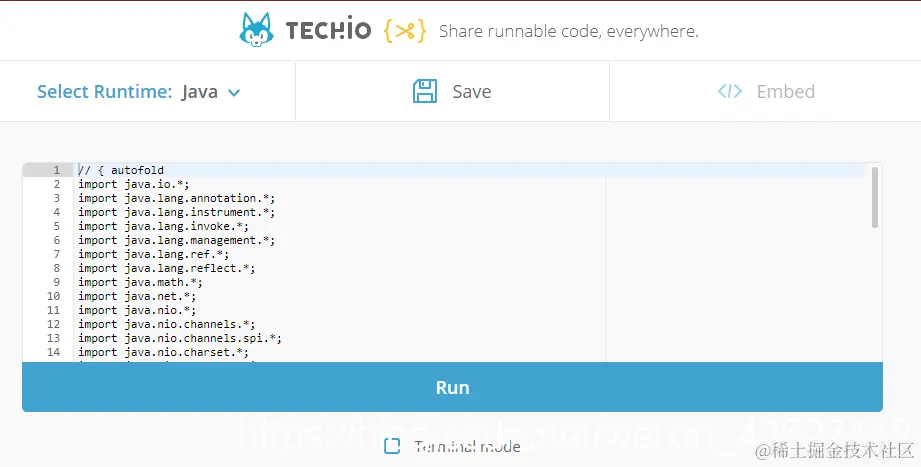Click line 'import java.lang.ref.*;'
The height and width of the screenshot is (467, 921).
(x=154, y=254)
